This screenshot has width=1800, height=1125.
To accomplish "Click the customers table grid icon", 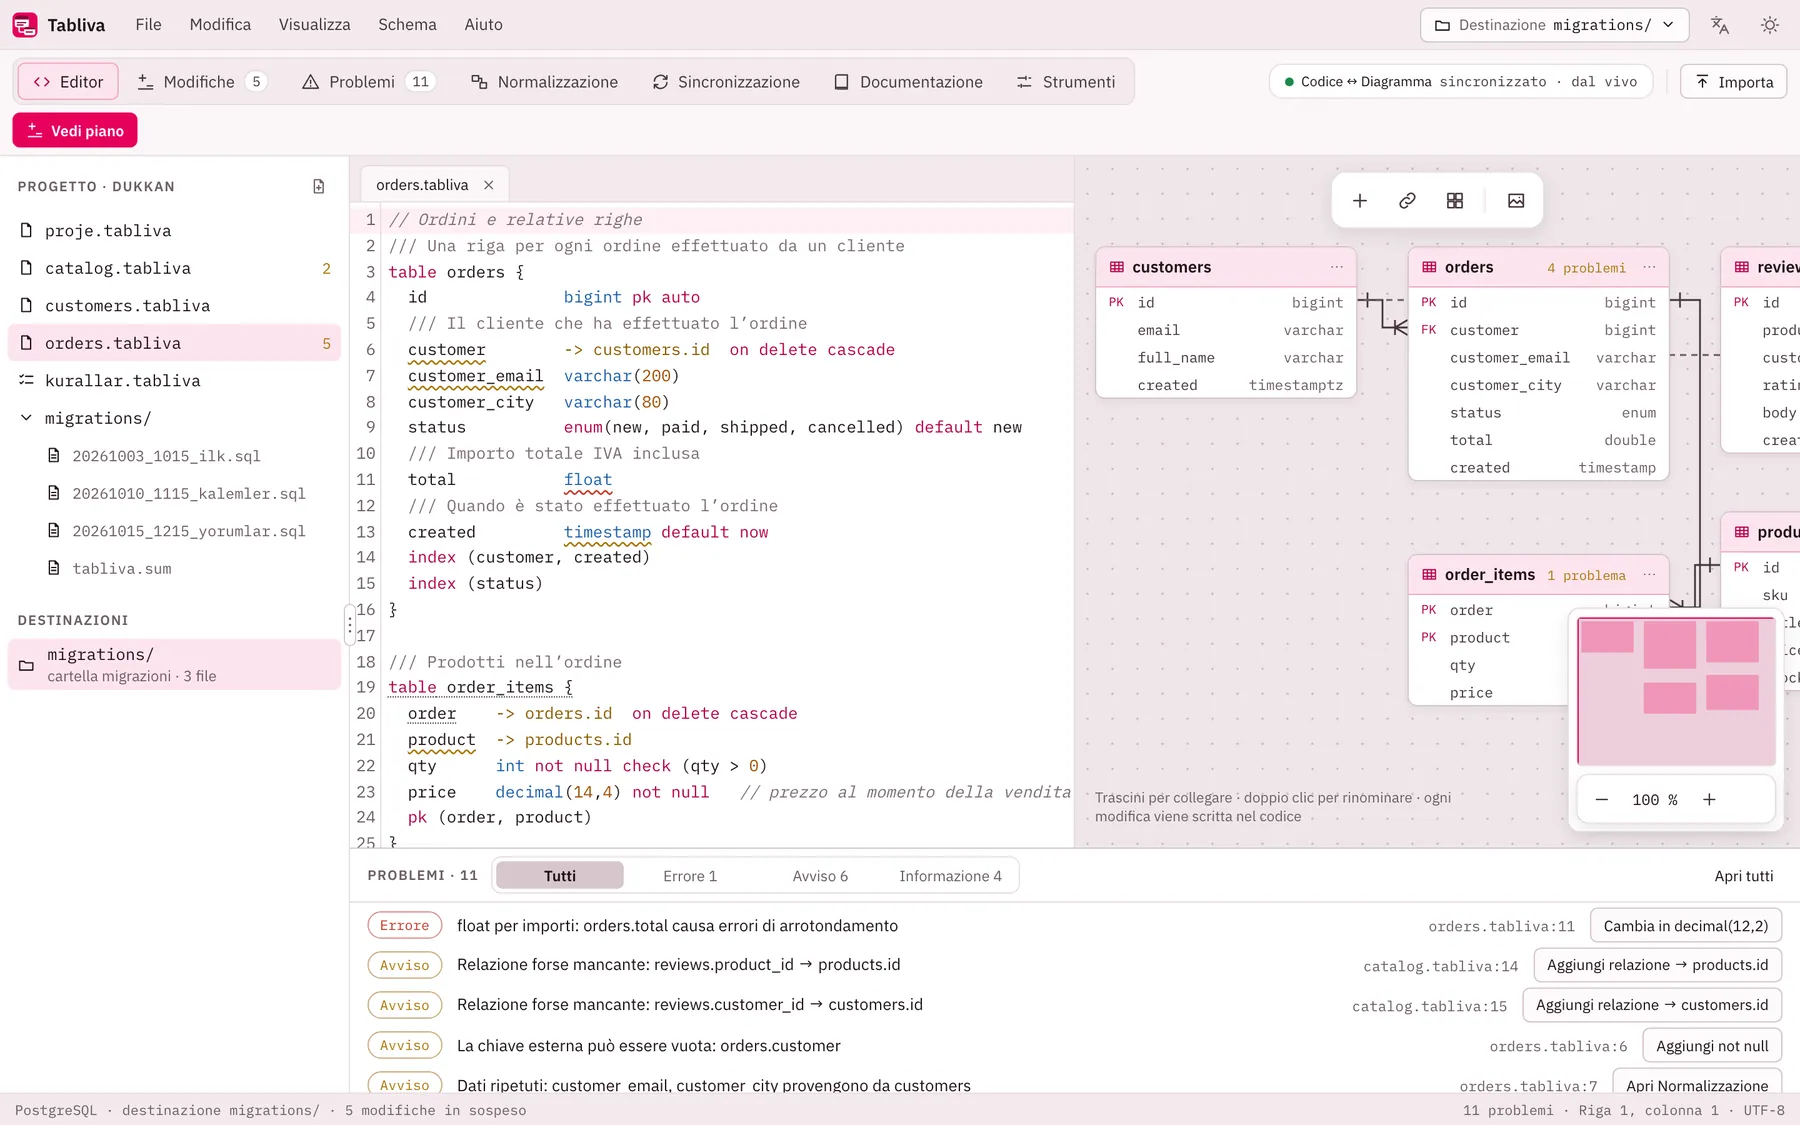I will (x=1117, y=267).
